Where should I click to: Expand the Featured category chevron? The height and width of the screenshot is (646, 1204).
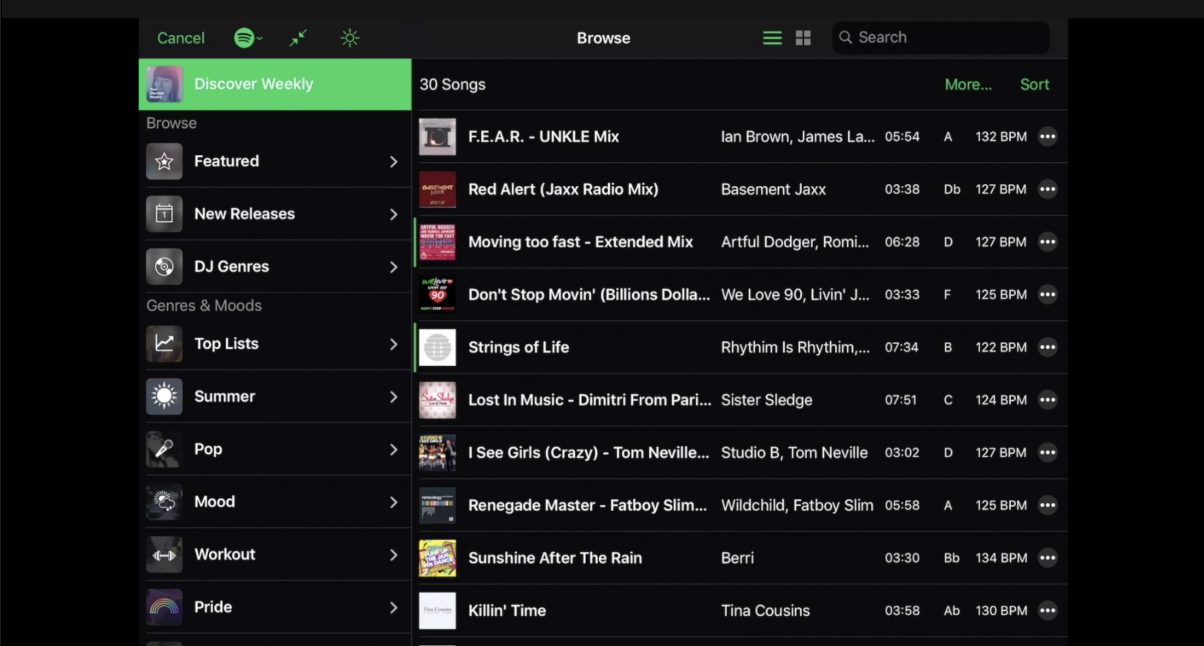tap(393, 161)
